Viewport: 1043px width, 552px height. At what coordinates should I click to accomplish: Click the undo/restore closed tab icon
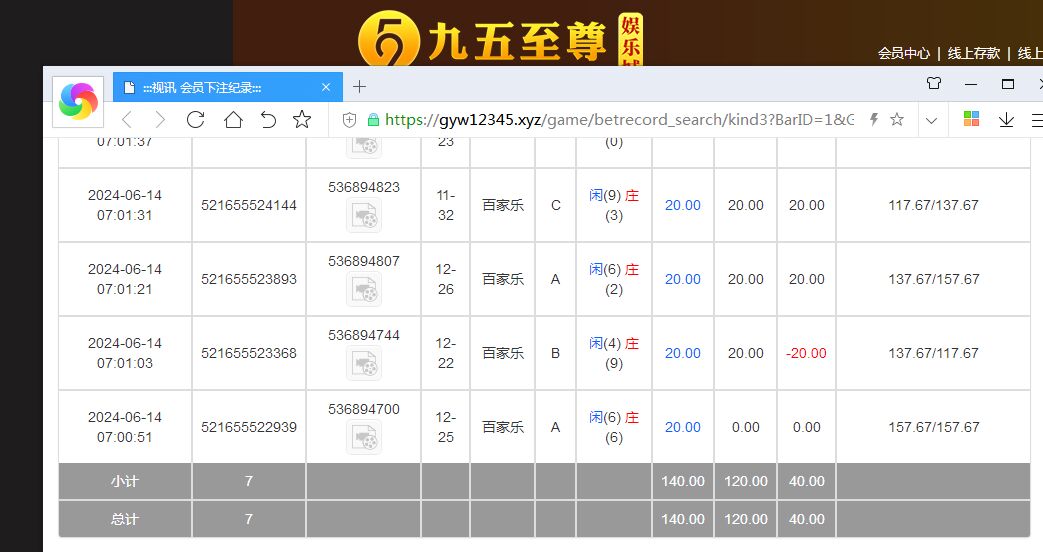click(268, 120)
